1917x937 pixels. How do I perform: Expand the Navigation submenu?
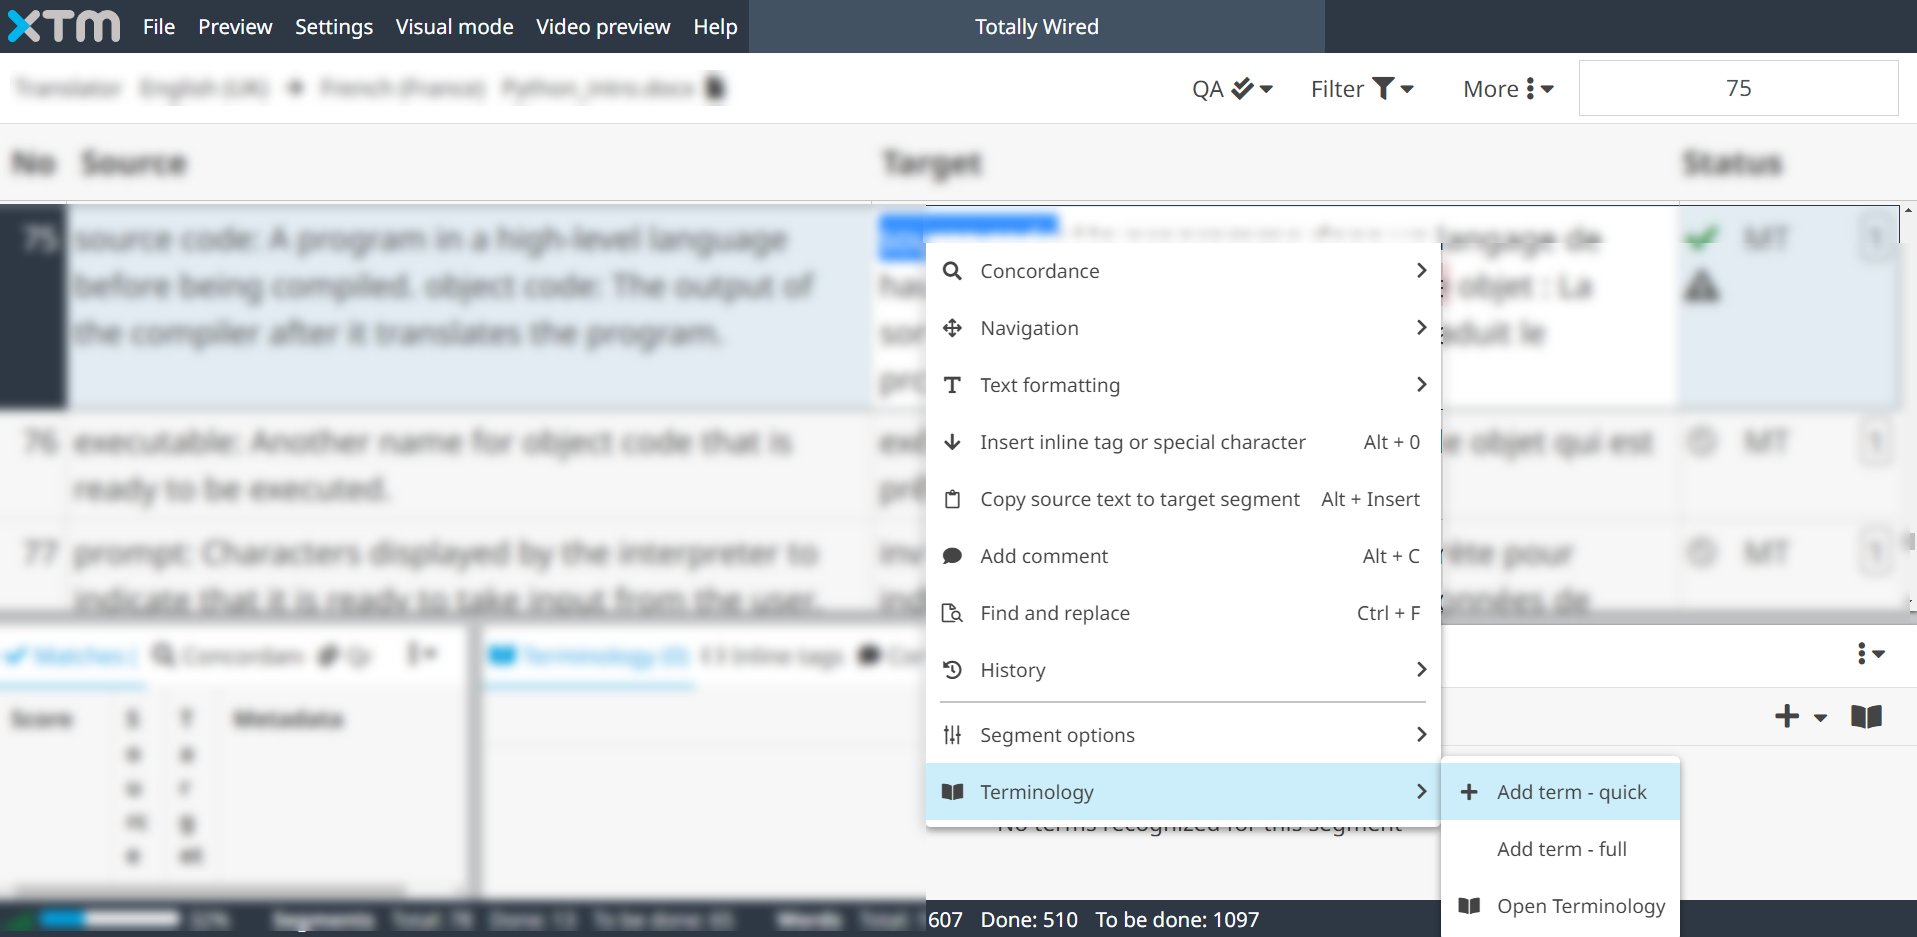(1183, 328)
